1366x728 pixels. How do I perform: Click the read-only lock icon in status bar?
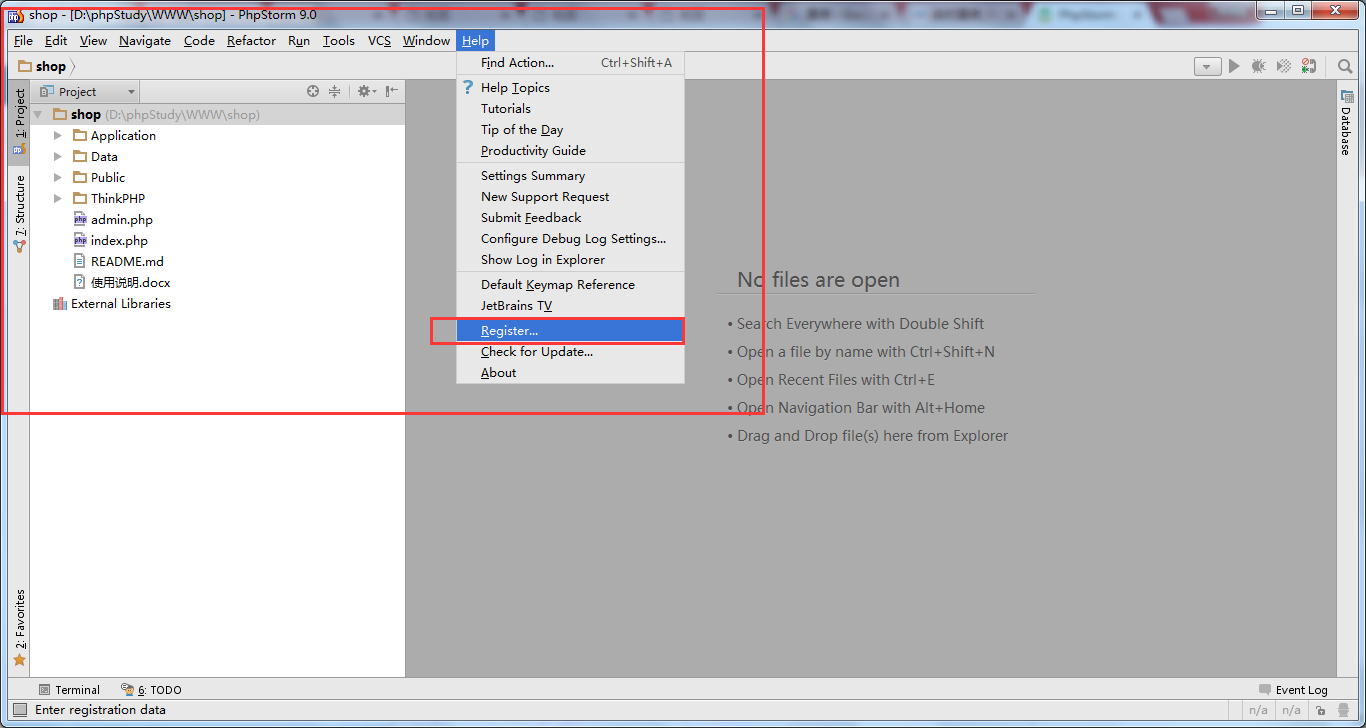(1321, 710)
